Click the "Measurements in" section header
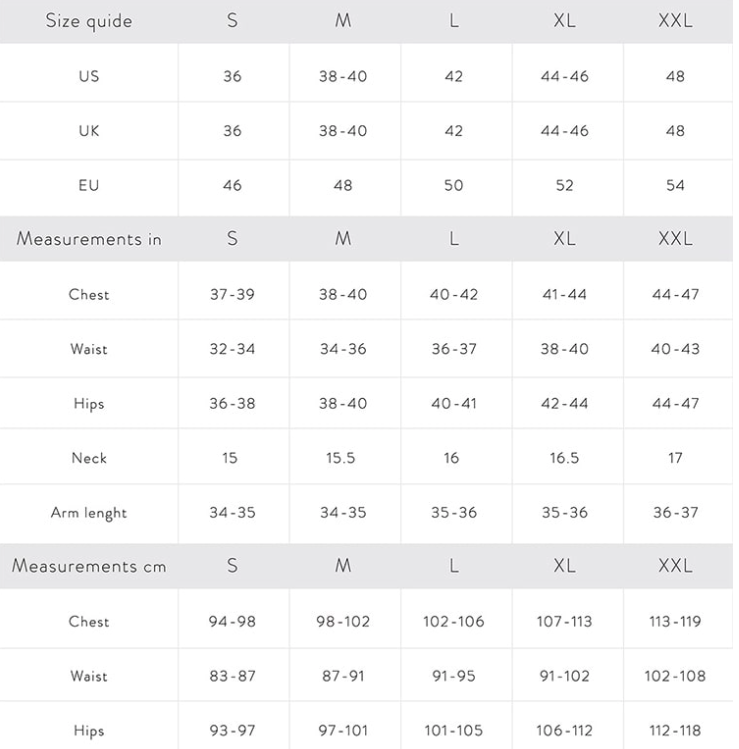The height and width of the screenshot is (749, 739). pyautogui.click(x=89, y=238)
